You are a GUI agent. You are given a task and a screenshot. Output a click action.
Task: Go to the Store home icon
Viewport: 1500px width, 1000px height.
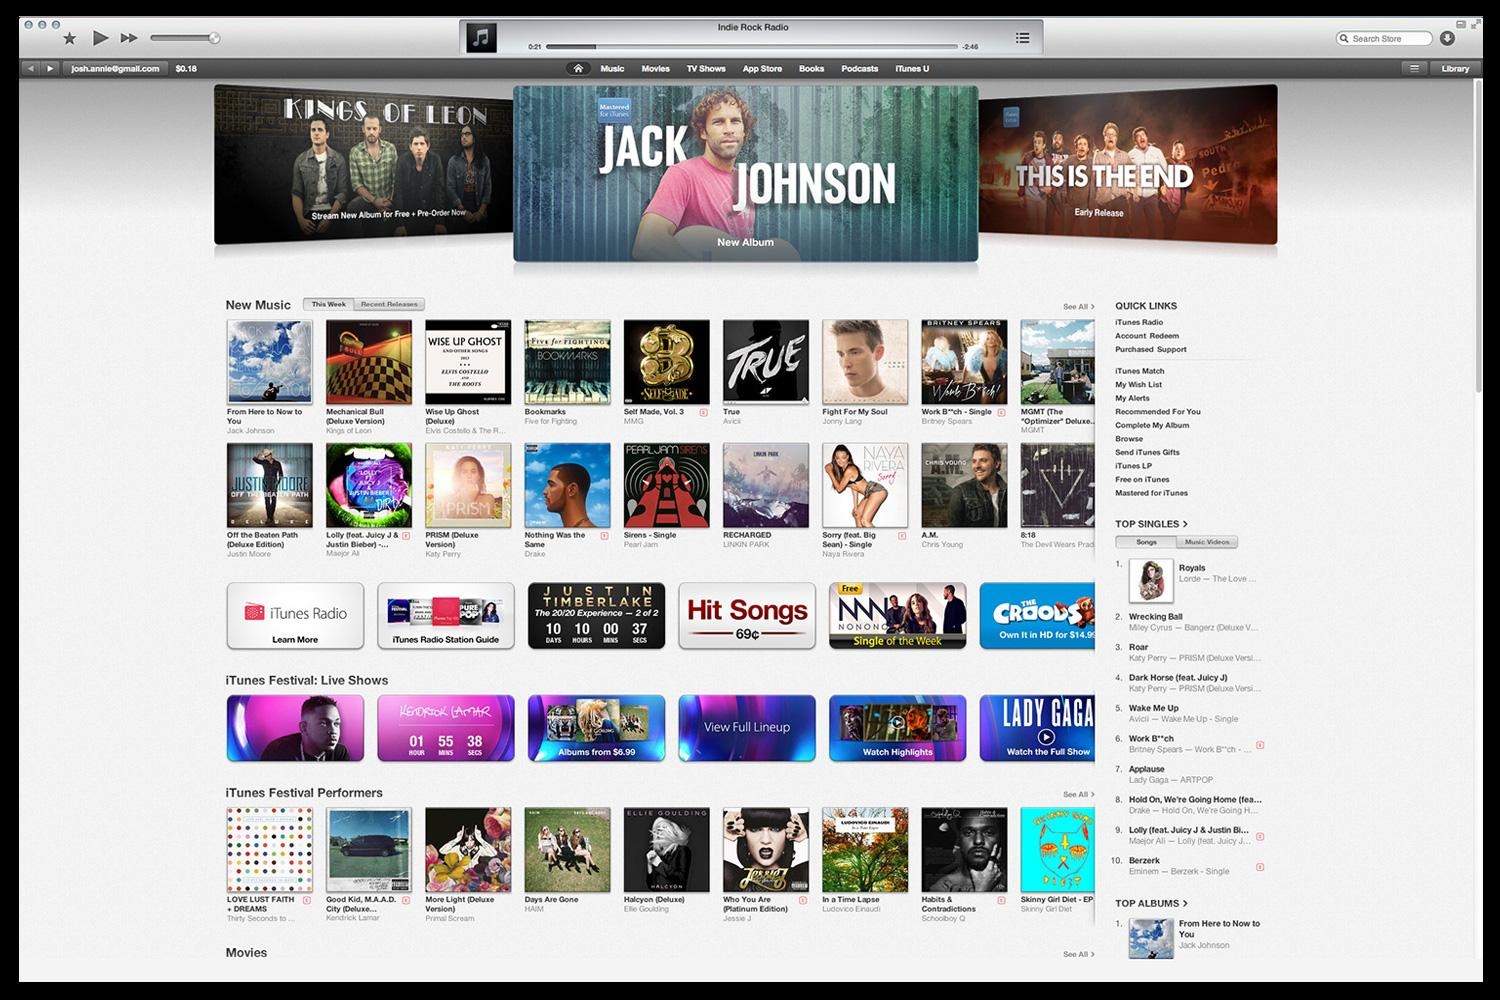tap(578, 69)
